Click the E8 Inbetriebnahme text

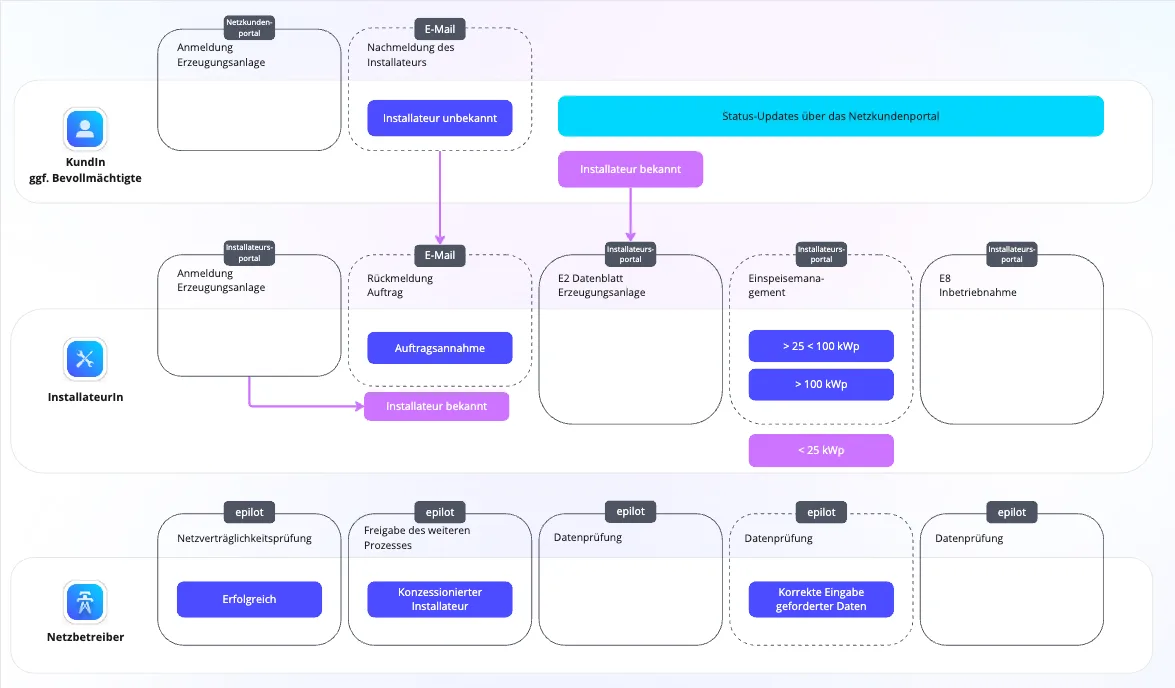pyautogui.click(x=978, y=285)
